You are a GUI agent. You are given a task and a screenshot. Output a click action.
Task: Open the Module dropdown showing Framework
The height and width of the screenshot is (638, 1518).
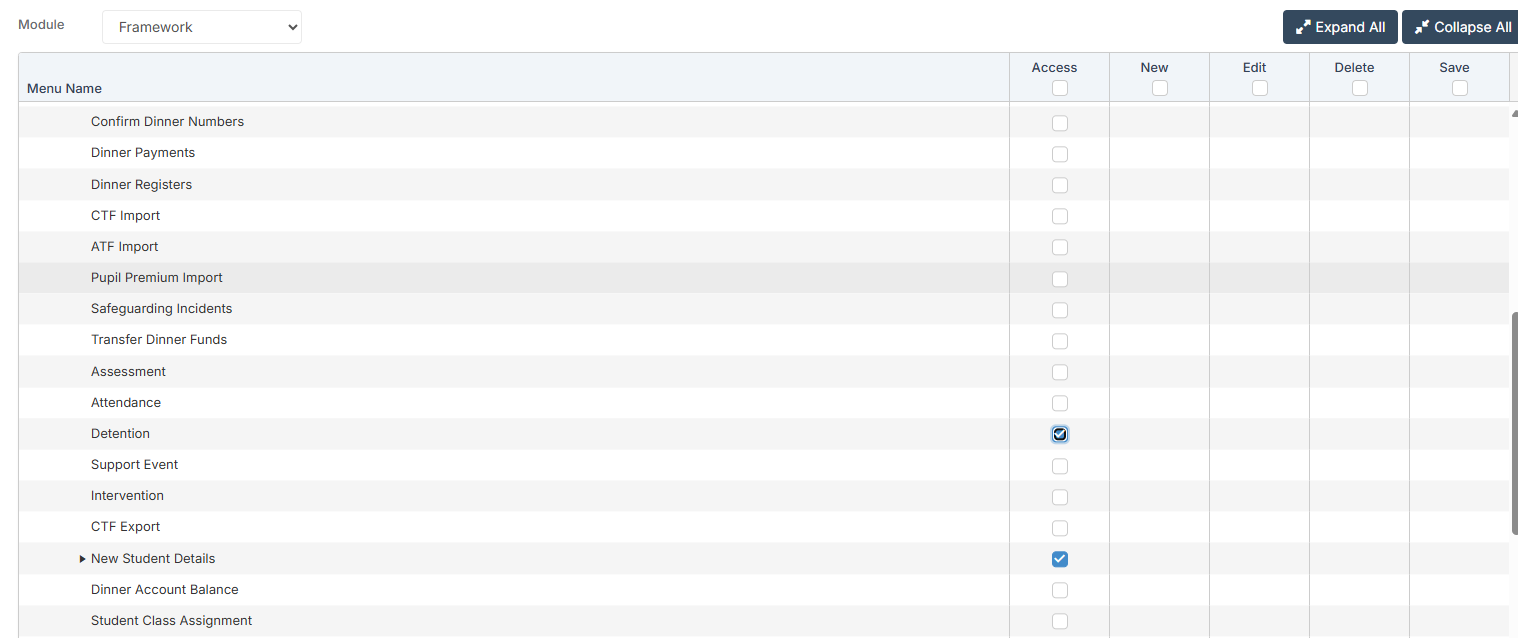pyautogui.click(x=201, y=27)
